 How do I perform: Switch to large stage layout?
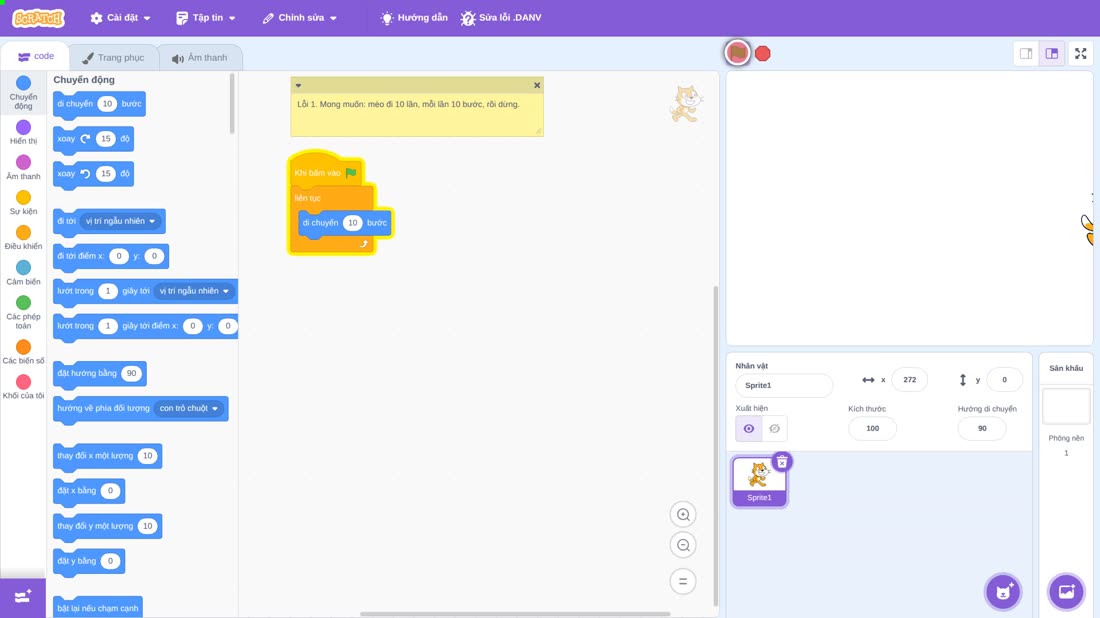(1052, 53)
